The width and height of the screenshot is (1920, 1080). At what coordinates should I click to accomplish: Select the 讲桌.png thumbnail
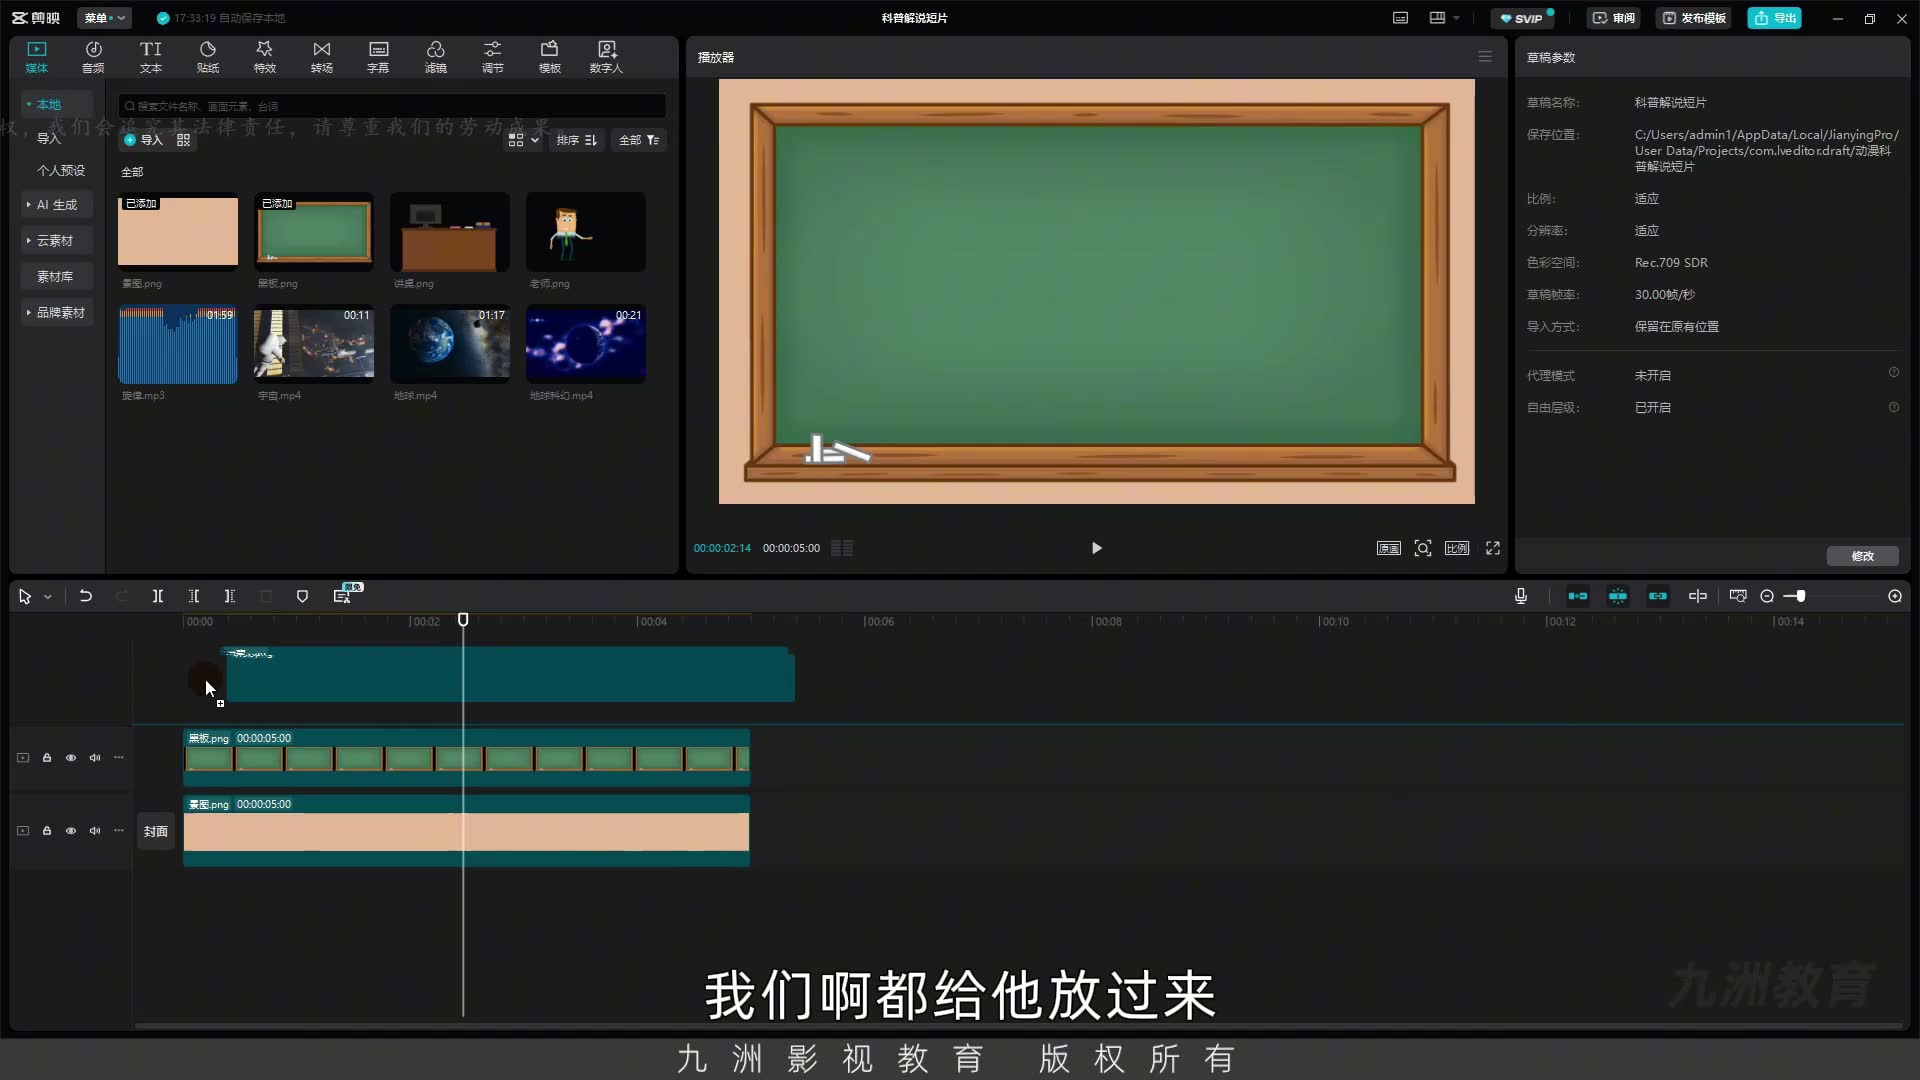(x=450, y=232)
